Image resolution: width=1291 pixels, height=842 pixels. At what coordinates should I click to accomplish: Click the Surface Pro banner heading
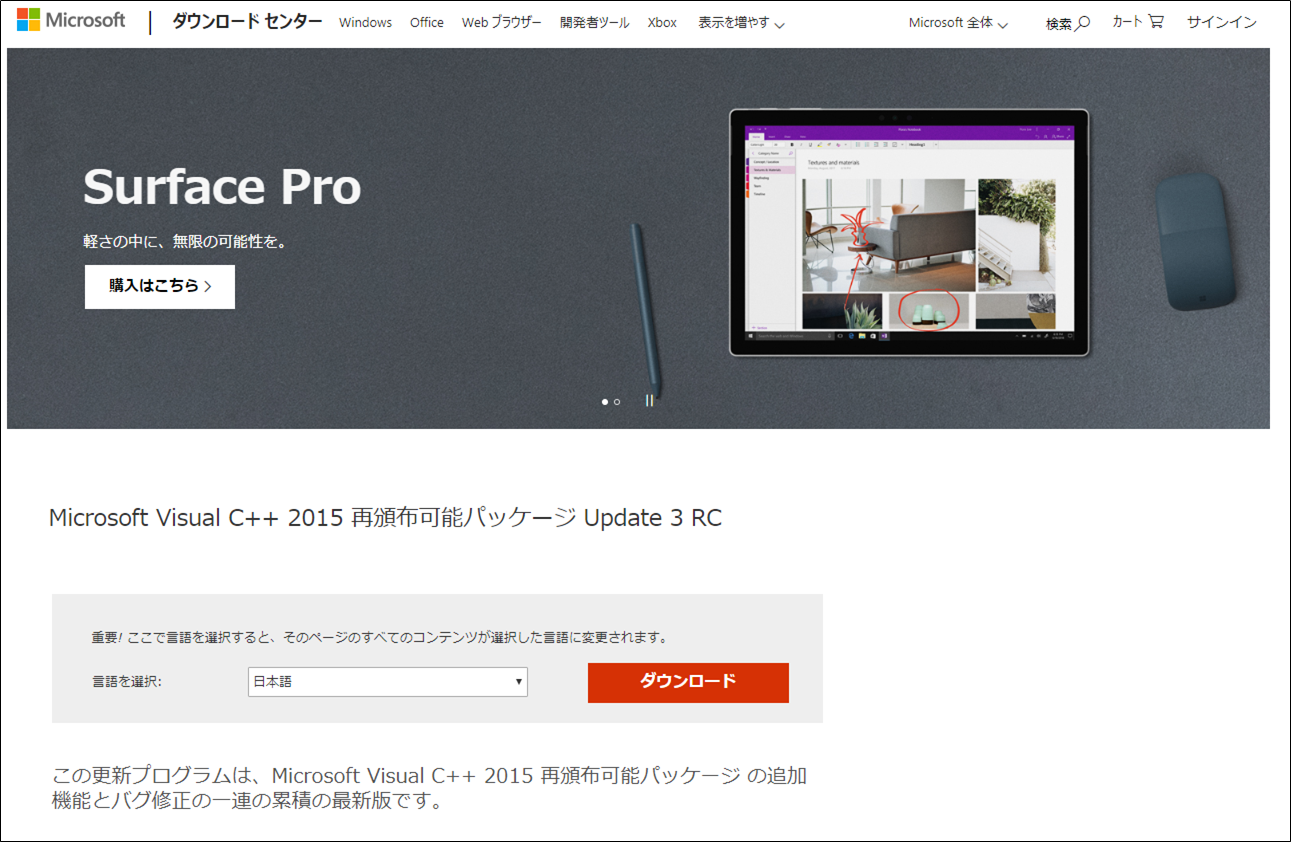222,186
